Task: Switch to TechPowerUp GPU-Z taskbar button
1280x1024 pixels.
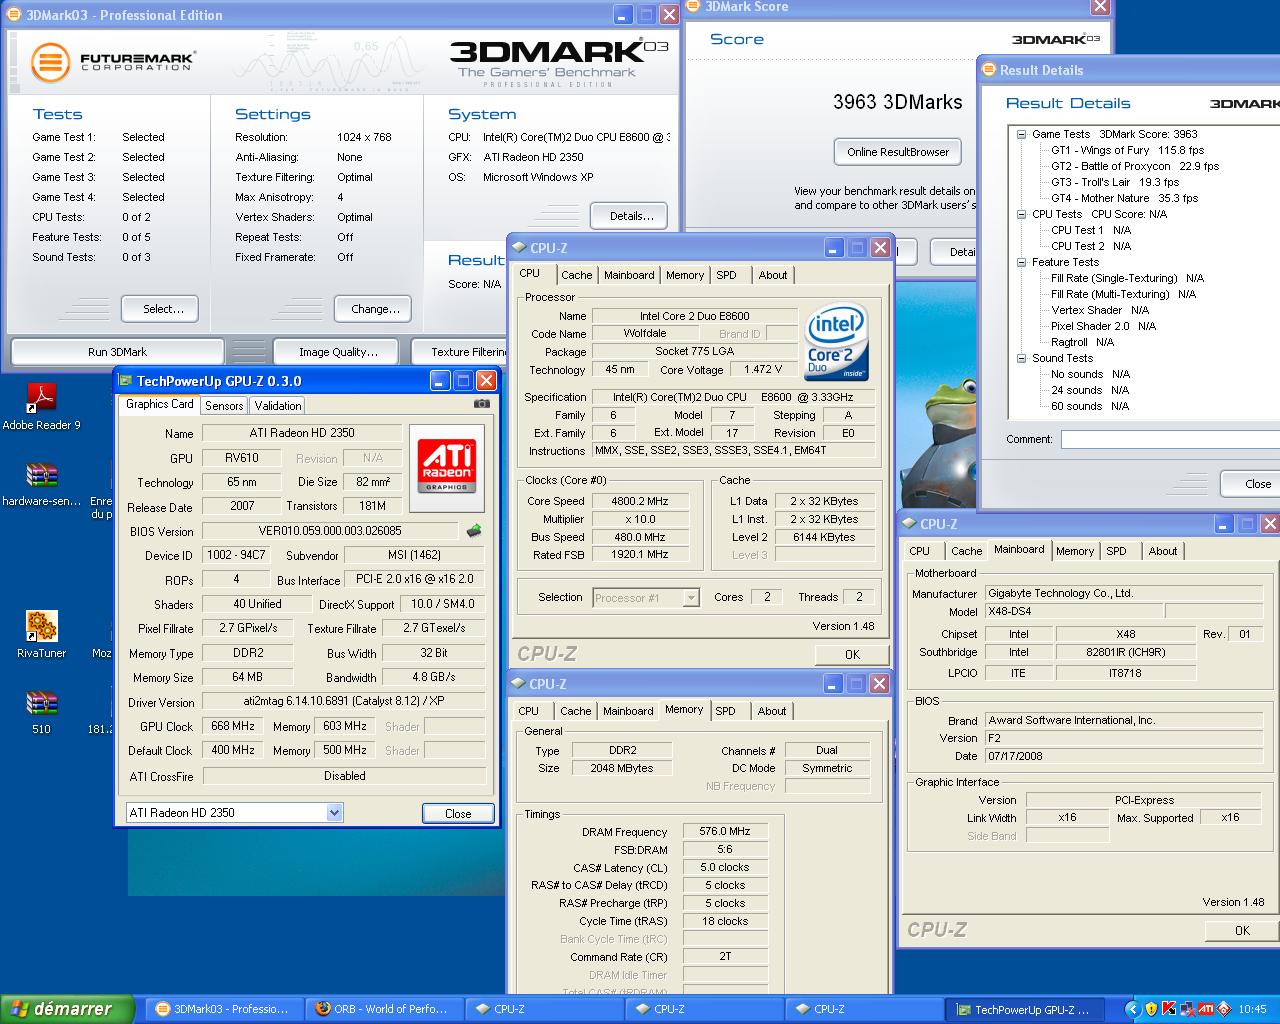Action: (1023, 1009)
